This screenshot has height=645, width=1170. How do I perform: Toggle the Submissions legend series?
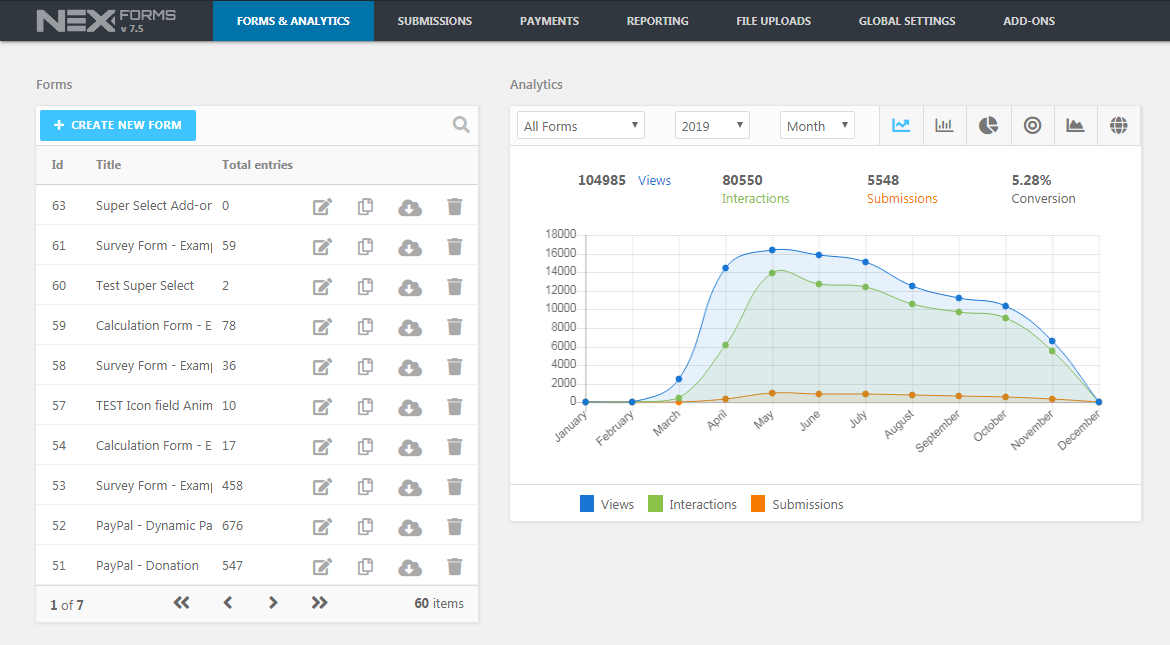797,504
